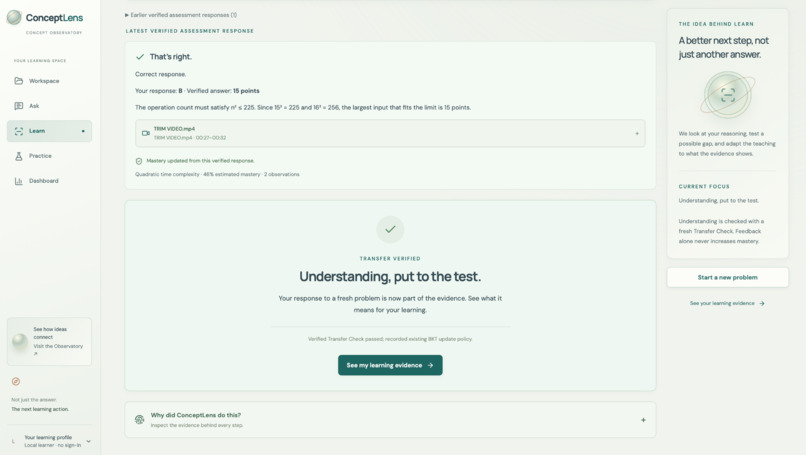Open the Practice section
This screenshot has height=455, width=806.
(x=49, y=156)
